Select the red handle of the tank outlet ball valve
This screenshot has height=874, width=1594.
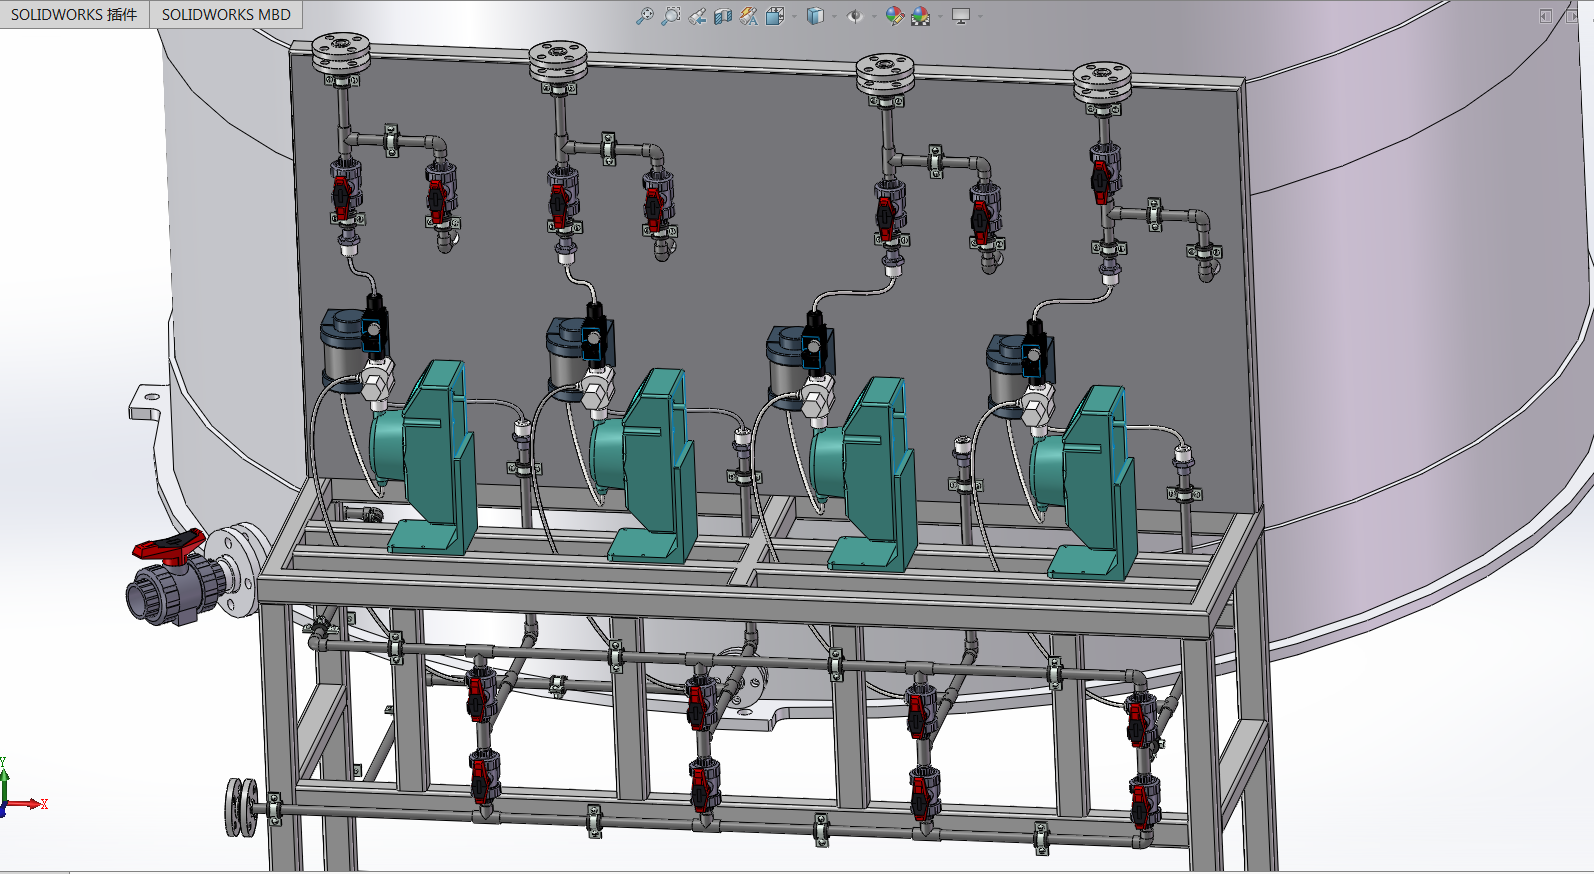tap(169, 546)
